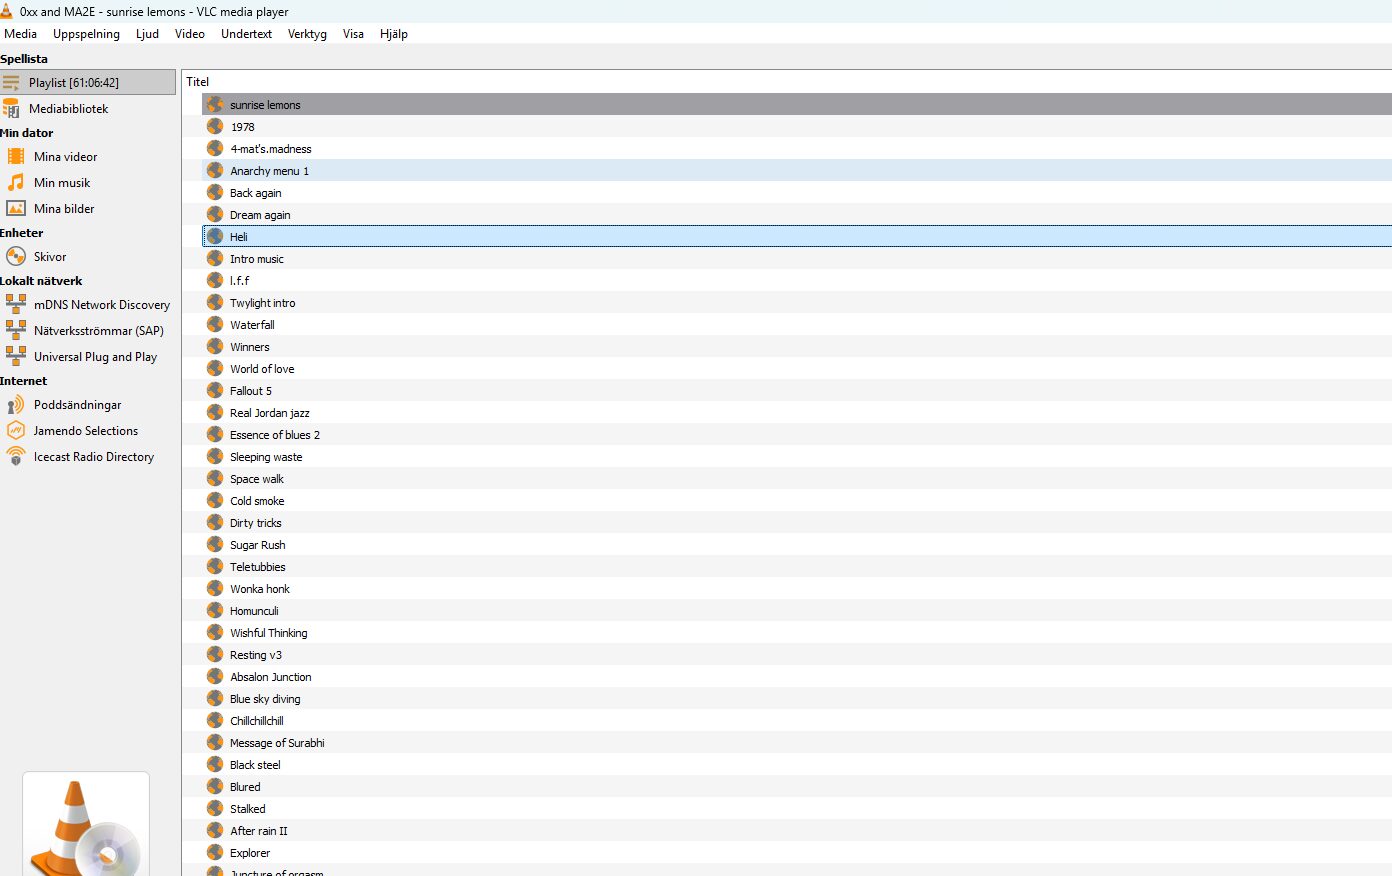
Task: Open the Ljud menu
Action: click(x=147, y=34)
